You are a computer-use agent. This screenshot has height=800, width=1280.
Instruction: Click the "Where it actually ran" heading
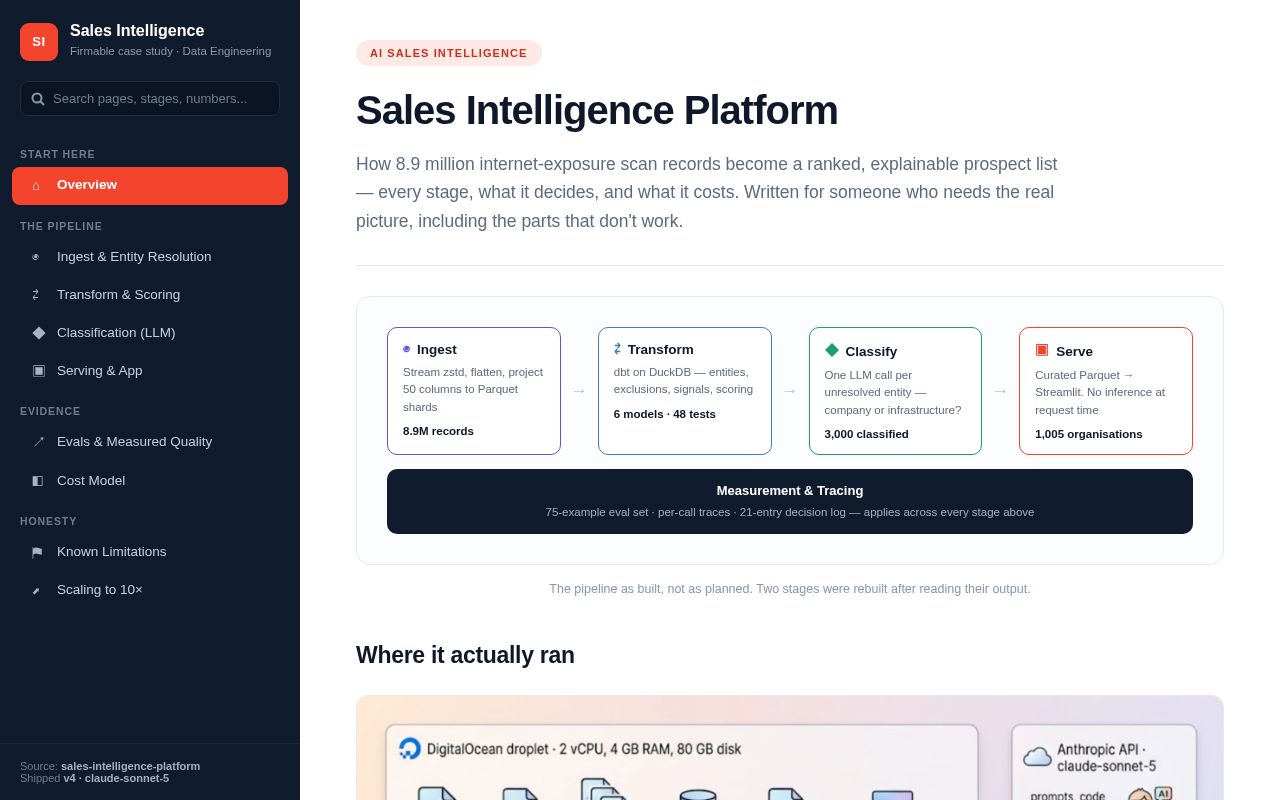click(x=465, y=655)
